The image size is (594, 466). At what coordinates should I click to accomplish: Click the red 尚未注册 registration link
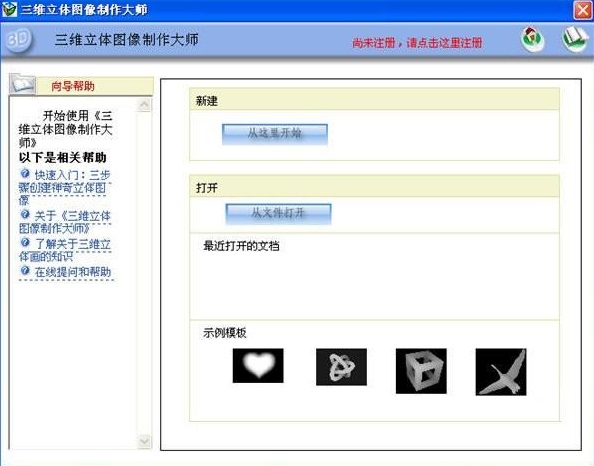tap(417, 43)
